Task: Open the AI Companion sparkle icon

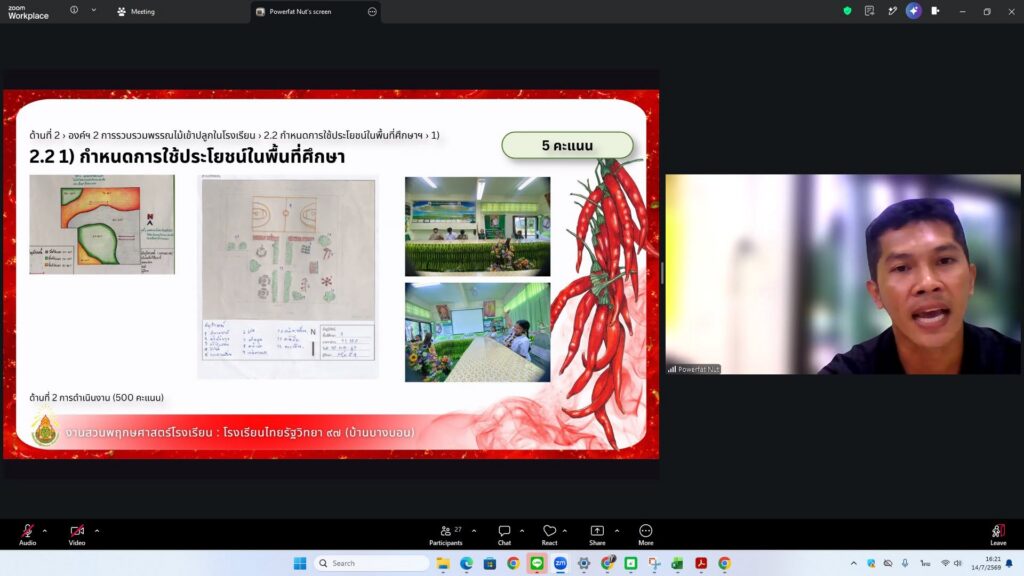Action: [913, 11]
